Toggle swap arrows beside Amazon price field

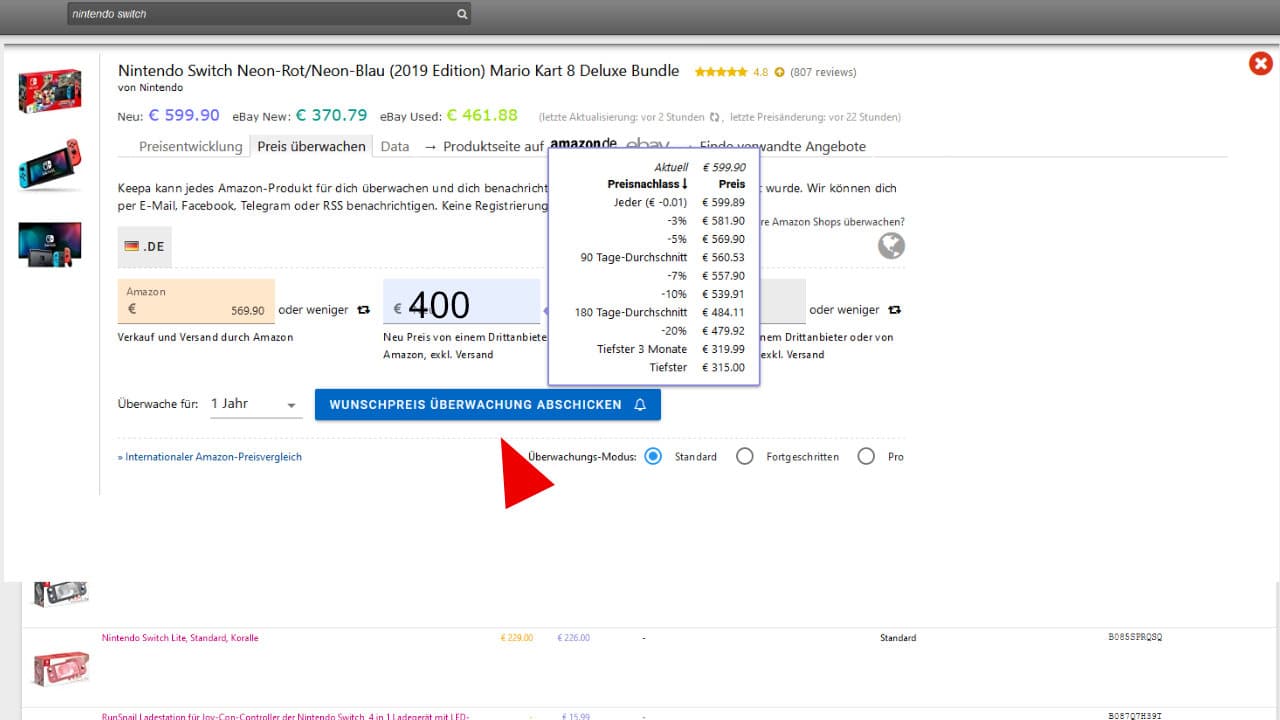pos(364,310)
